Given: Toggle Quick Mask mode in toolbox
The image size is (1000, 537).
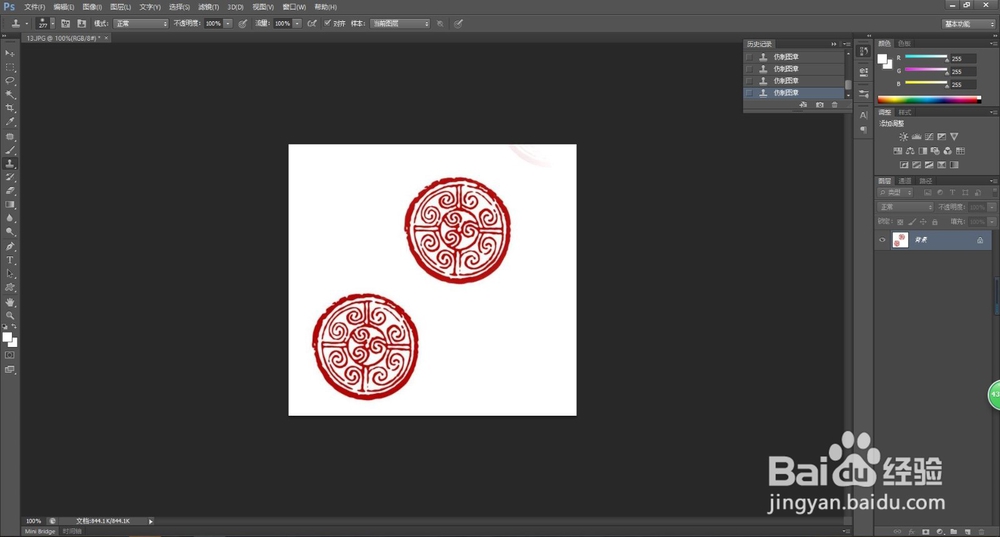Looking at the screenshot, I should [x=10, y=355].
